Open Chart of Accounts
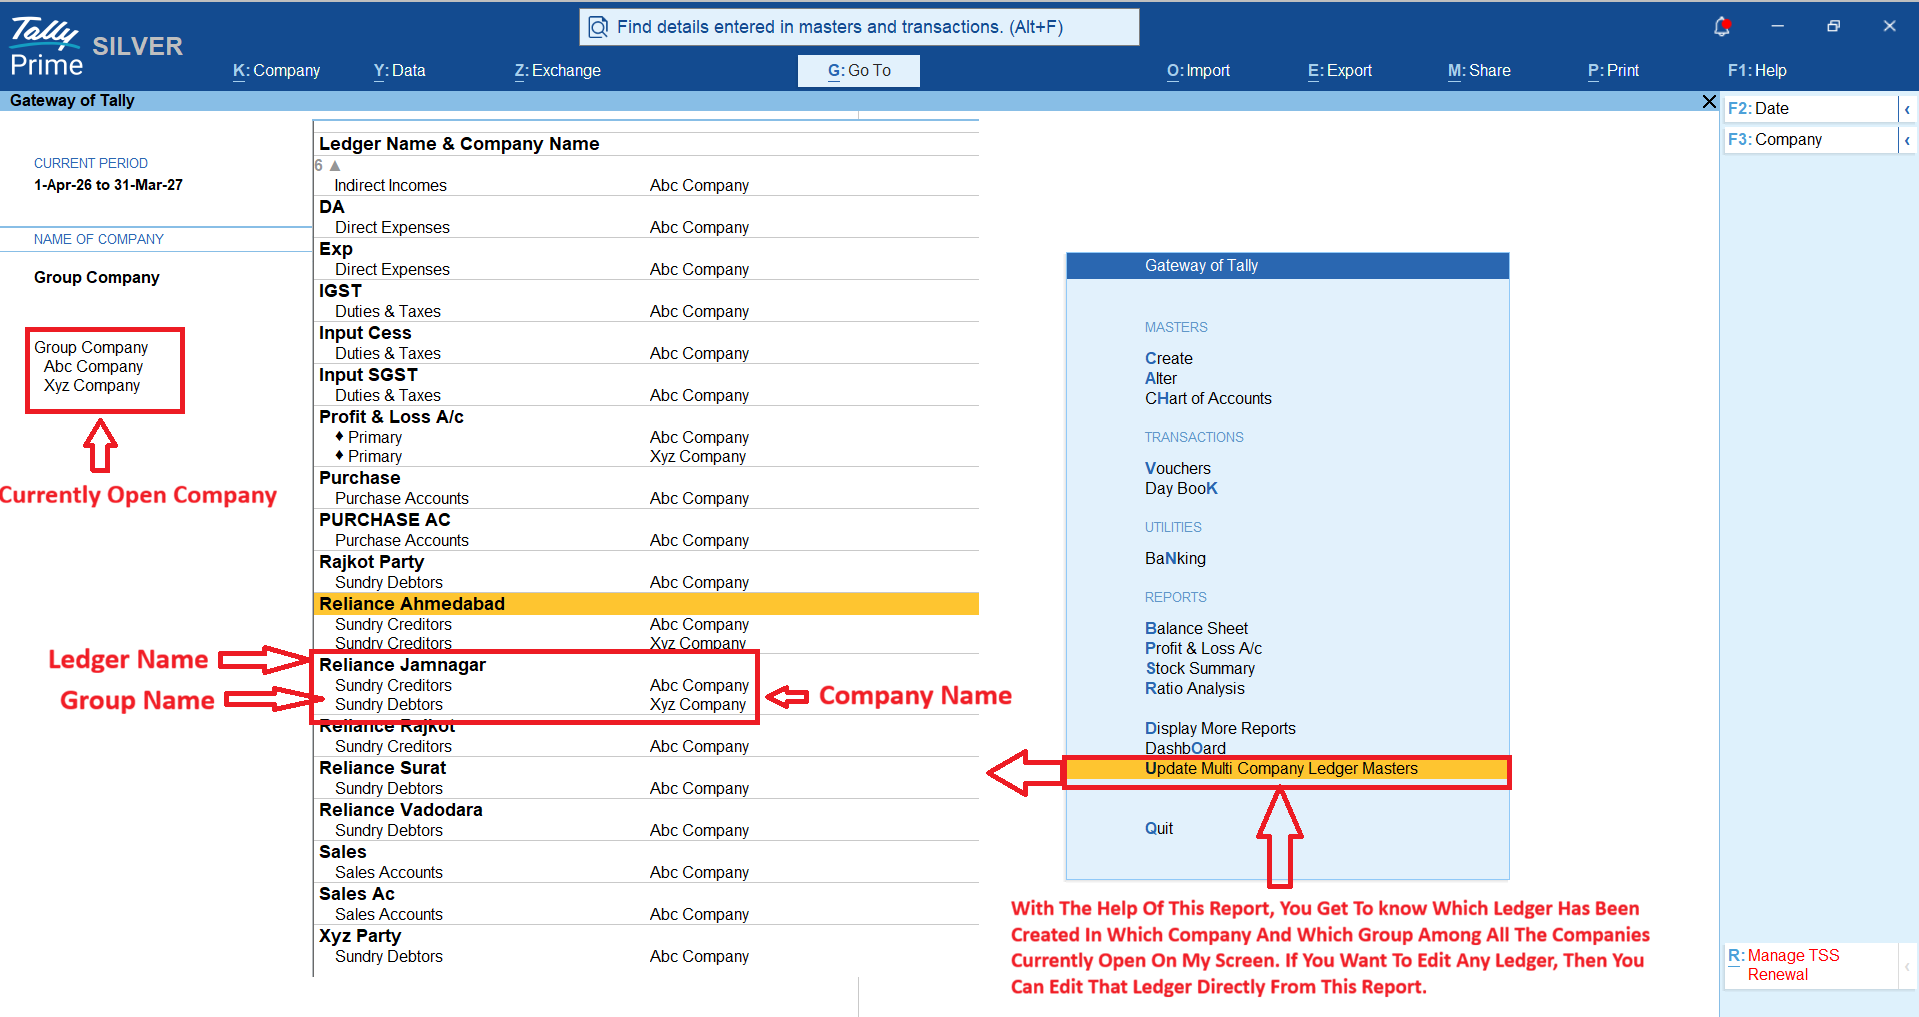This screenshot has width=1919, height=1017. click(x=1208, y=398)
